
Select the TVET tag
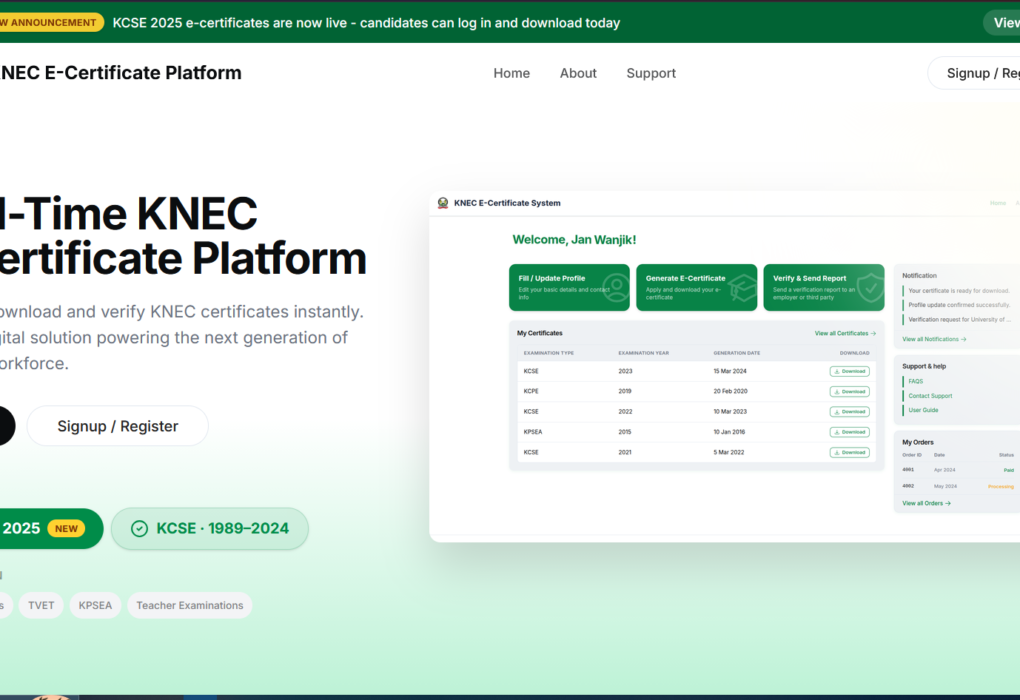[x=41, y=605]
